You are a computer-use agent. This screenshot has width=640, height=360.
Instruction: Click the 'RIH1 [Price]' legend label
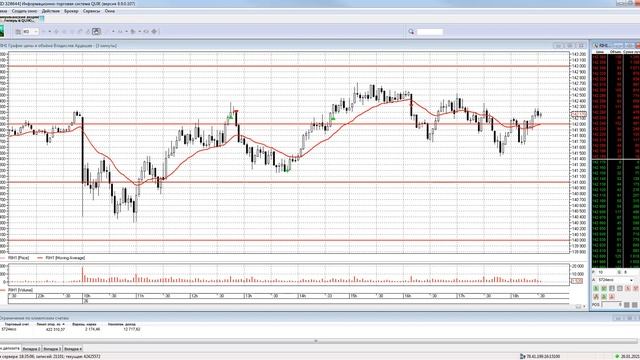20,258
